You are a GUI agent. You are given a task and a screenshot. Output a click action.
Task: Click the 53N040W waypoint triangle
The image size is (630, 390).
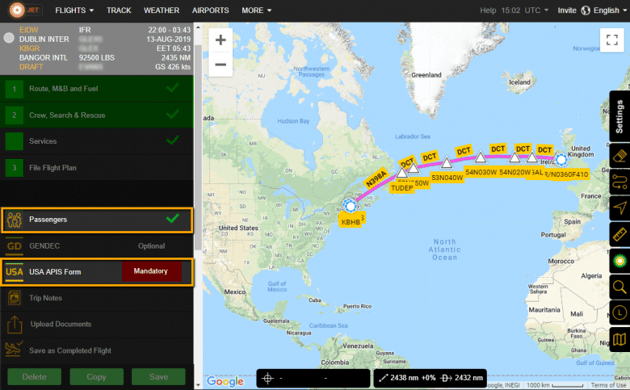click(446, 163)
